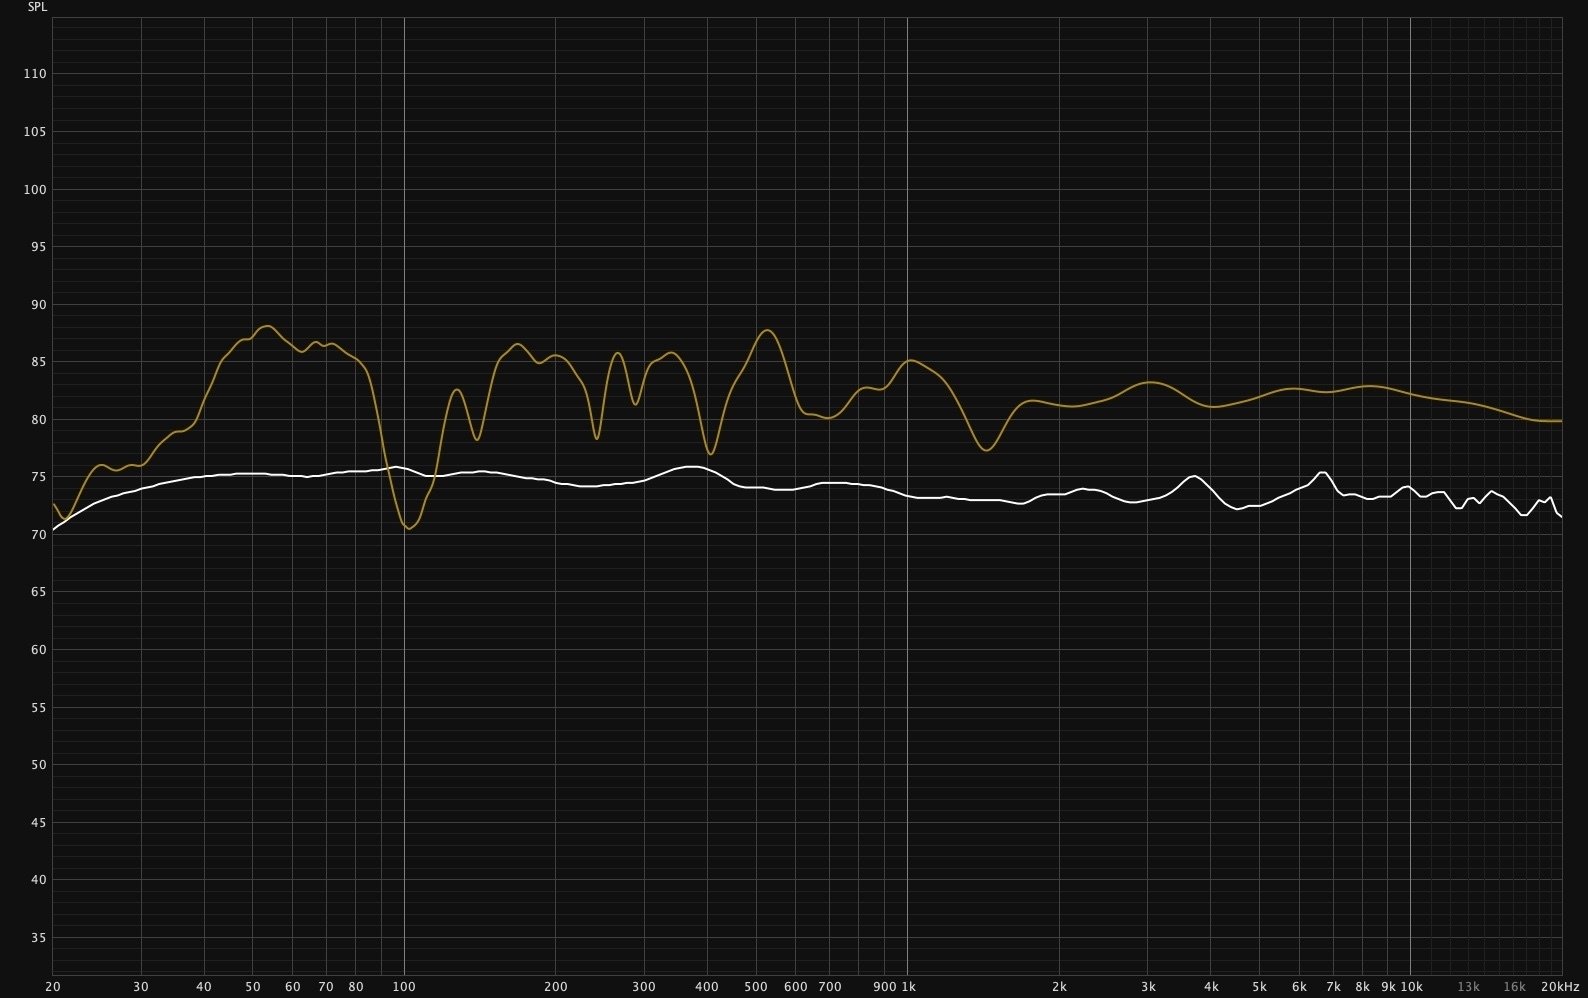Select the 500 Hz frequency axis label
The image size is (1588, 998).
point(755,987)
